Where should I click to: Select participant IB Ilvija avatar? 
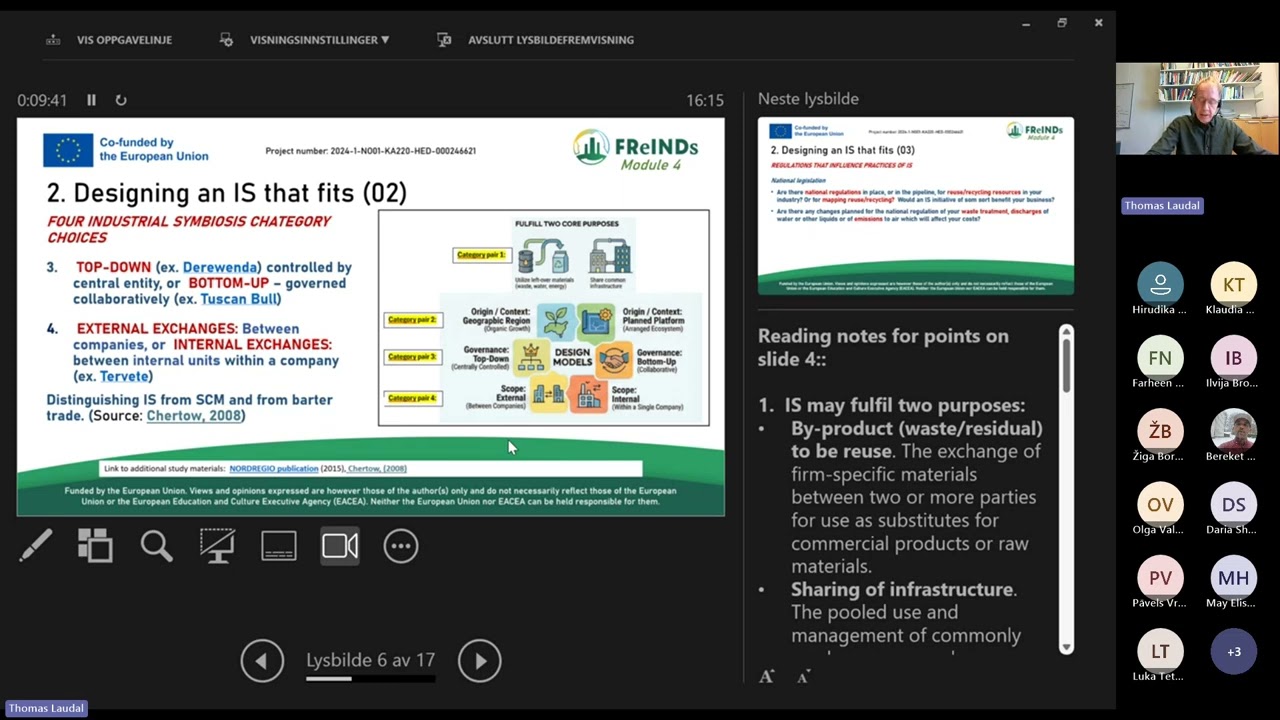click(1233, 358)
